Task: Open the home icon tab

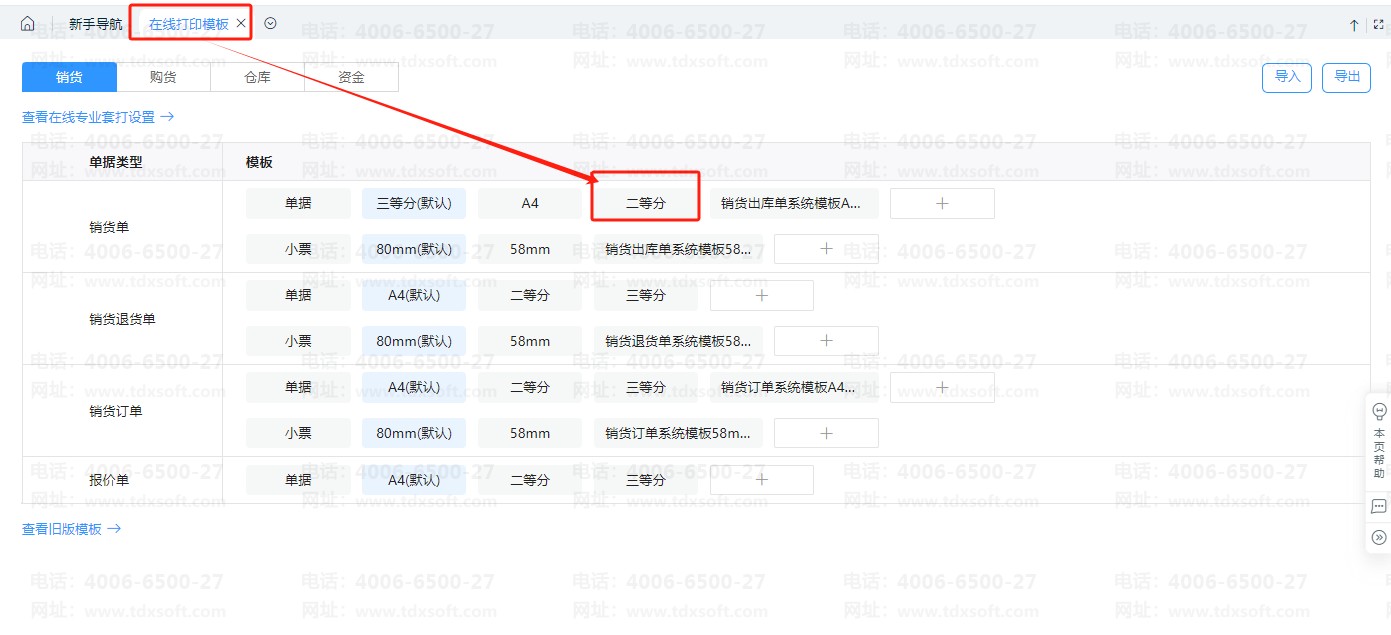Action: tap(27, 23)
